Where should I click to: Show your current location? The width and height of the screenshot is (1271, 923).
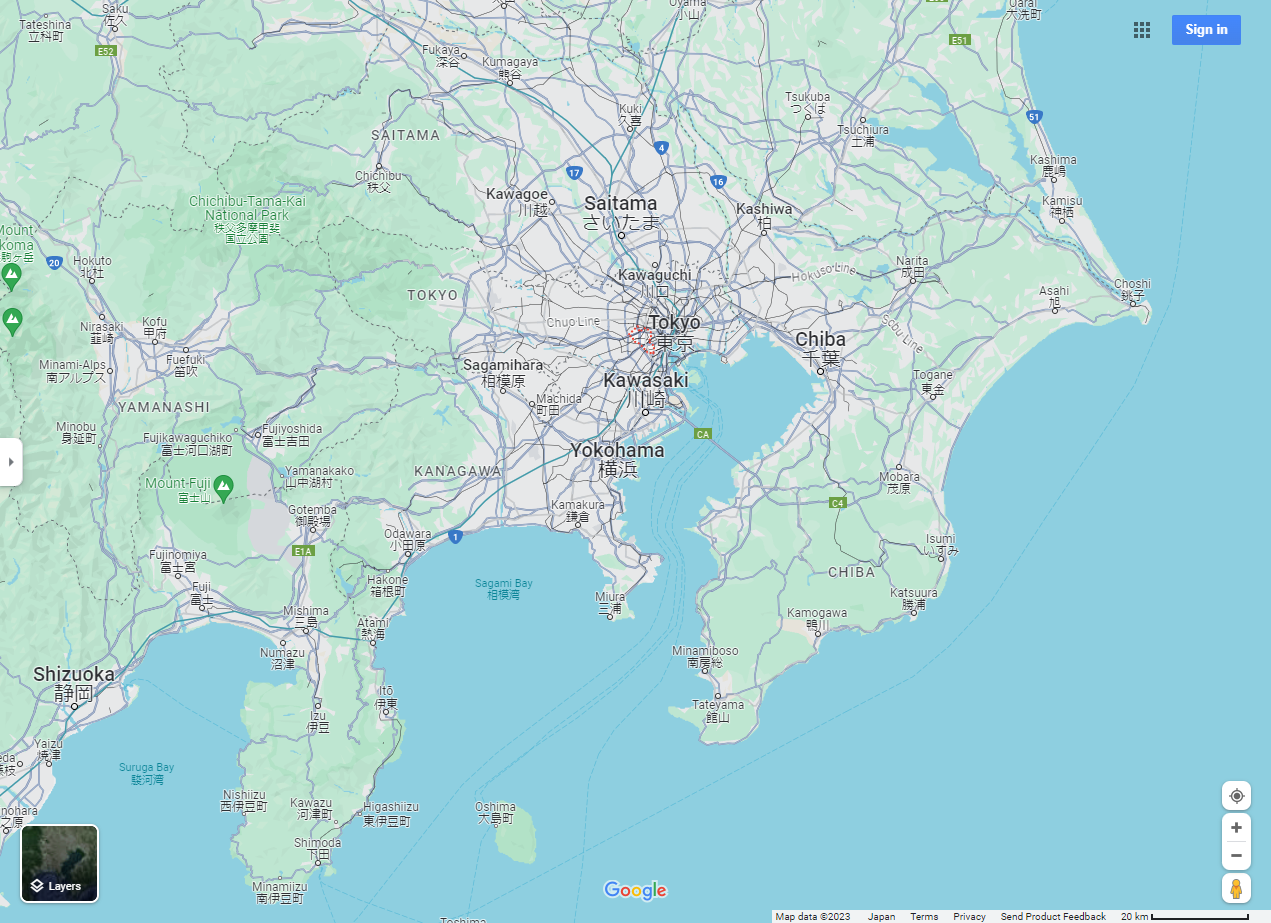[x=1236, y=796]
